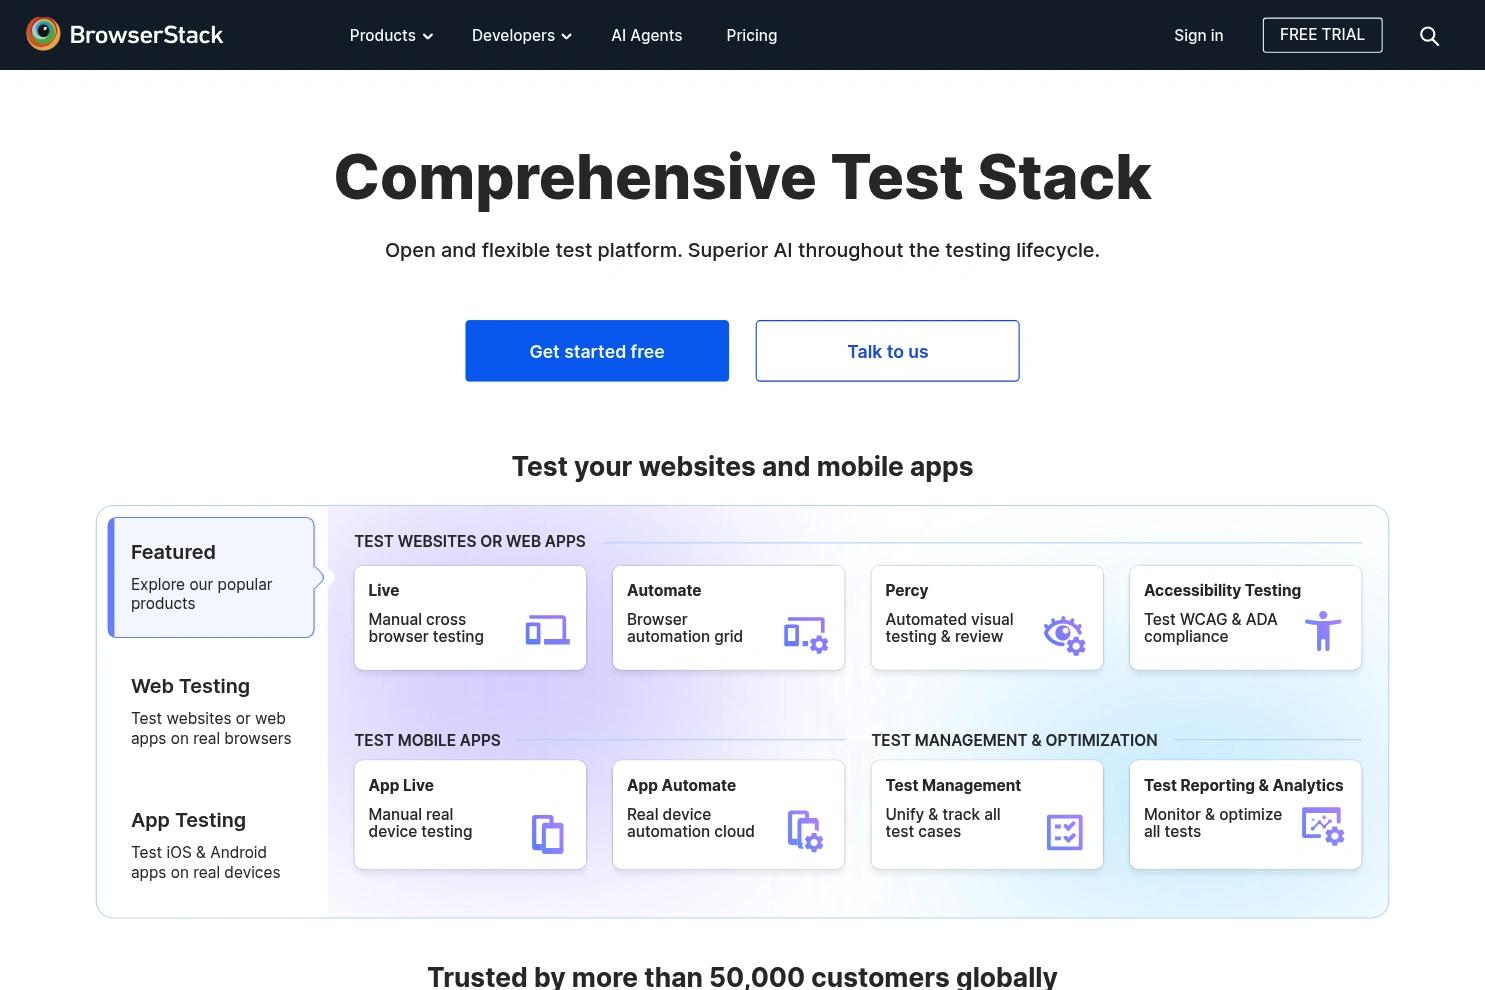Click the Percy eye icon
The height and width of the screenshot is (990, 1485).
[1064, 634]
